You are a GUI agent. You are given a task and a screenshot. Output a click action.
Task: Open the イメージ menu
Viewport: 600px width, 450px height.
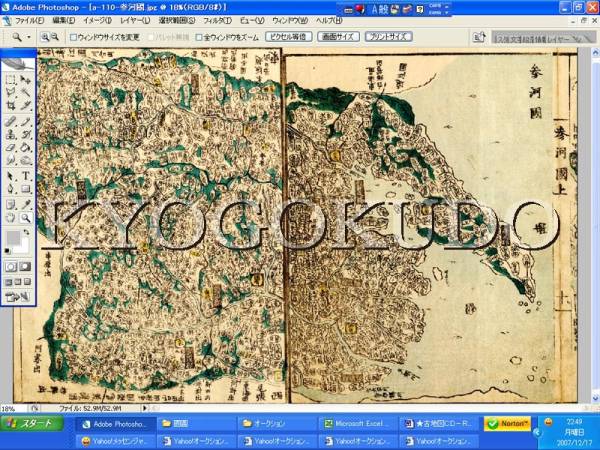pos(97,21)
